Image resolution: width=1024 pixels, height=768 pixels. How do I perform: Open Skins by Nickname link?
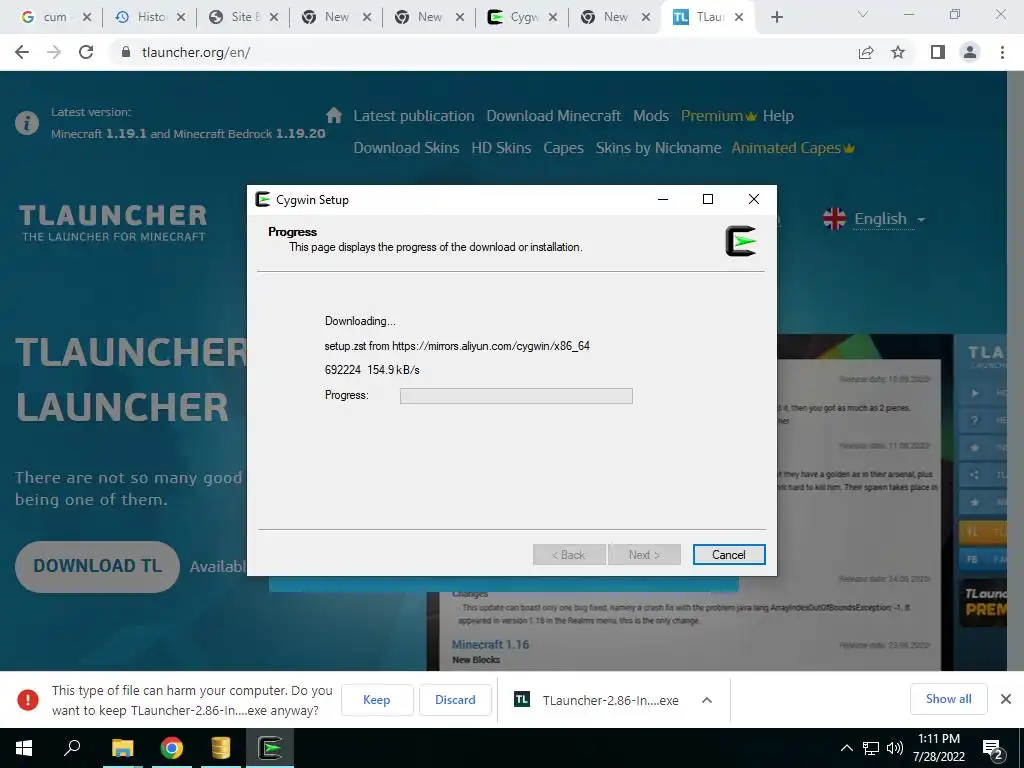click(x=658, y=148)
